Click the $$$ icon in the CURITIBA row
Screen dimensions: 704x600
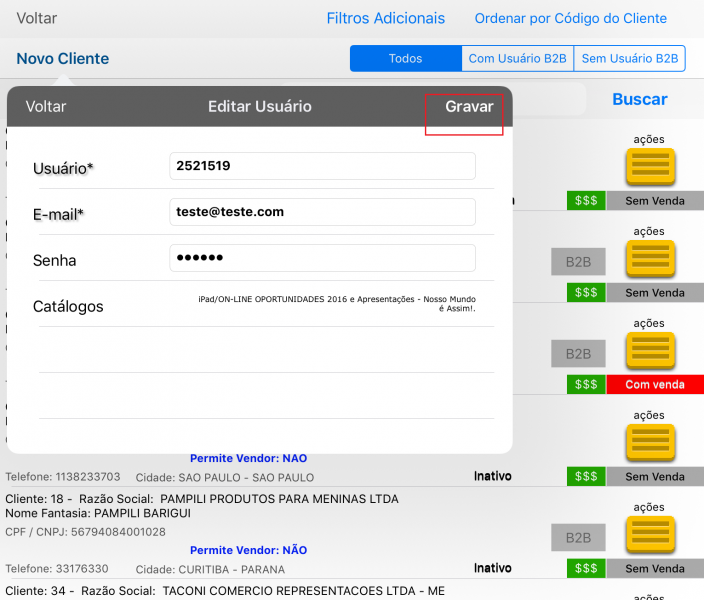[x=586, y=569]
